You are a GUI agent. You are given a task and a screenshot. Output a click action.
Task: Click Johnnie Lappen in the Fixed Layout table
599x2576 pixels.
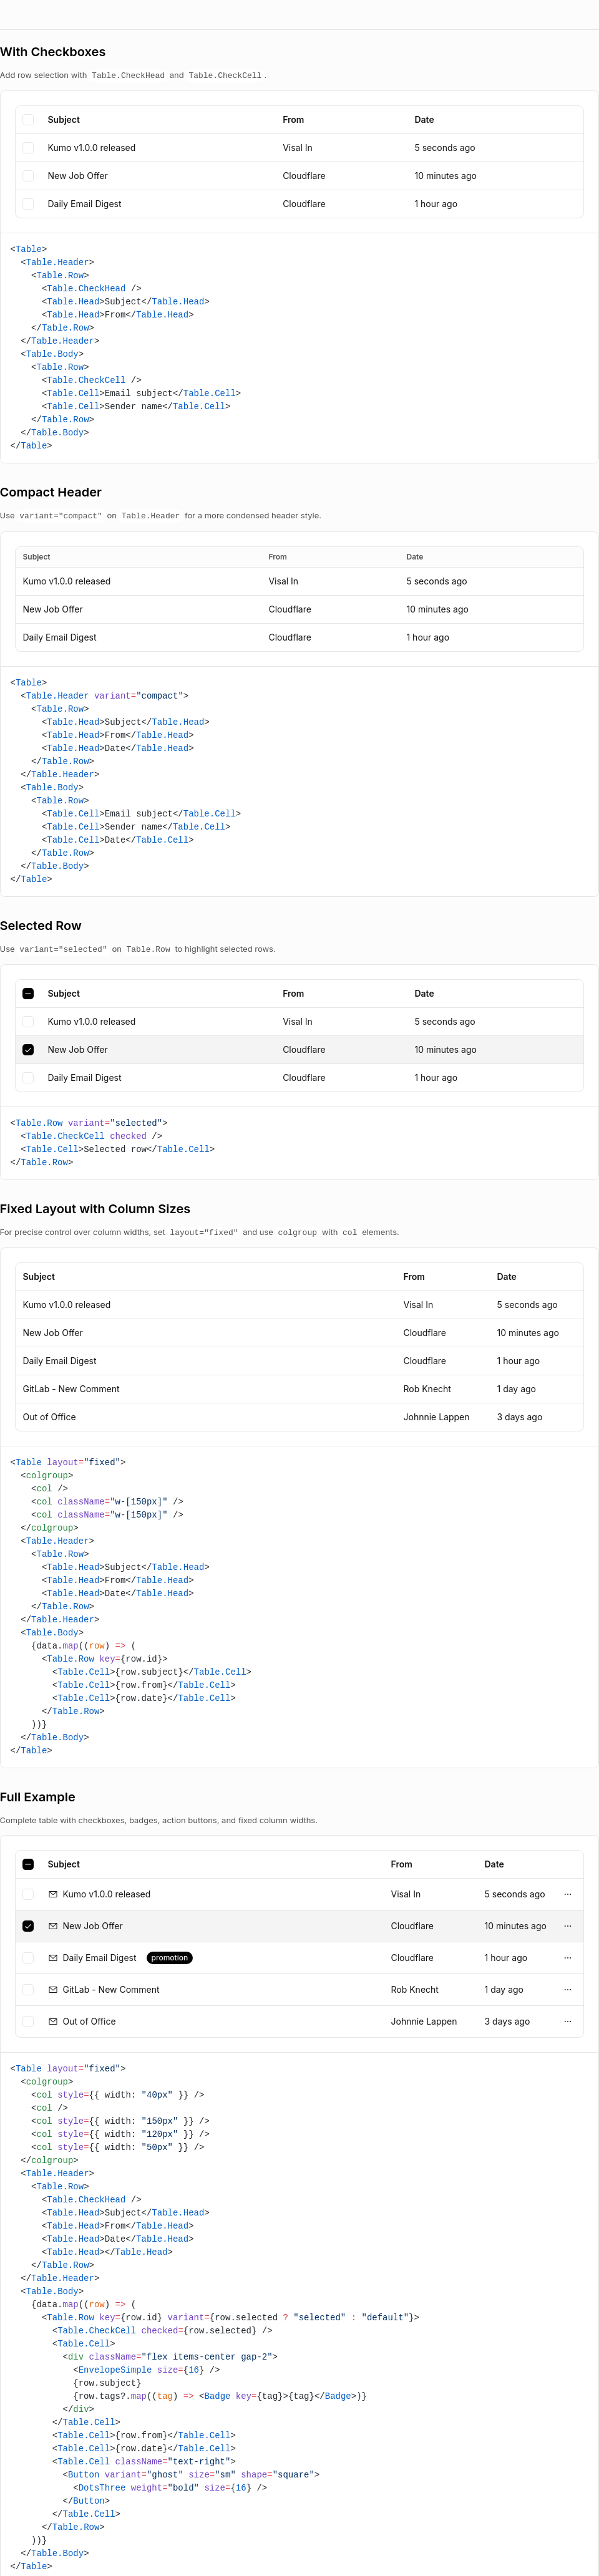pos(436,1417)
